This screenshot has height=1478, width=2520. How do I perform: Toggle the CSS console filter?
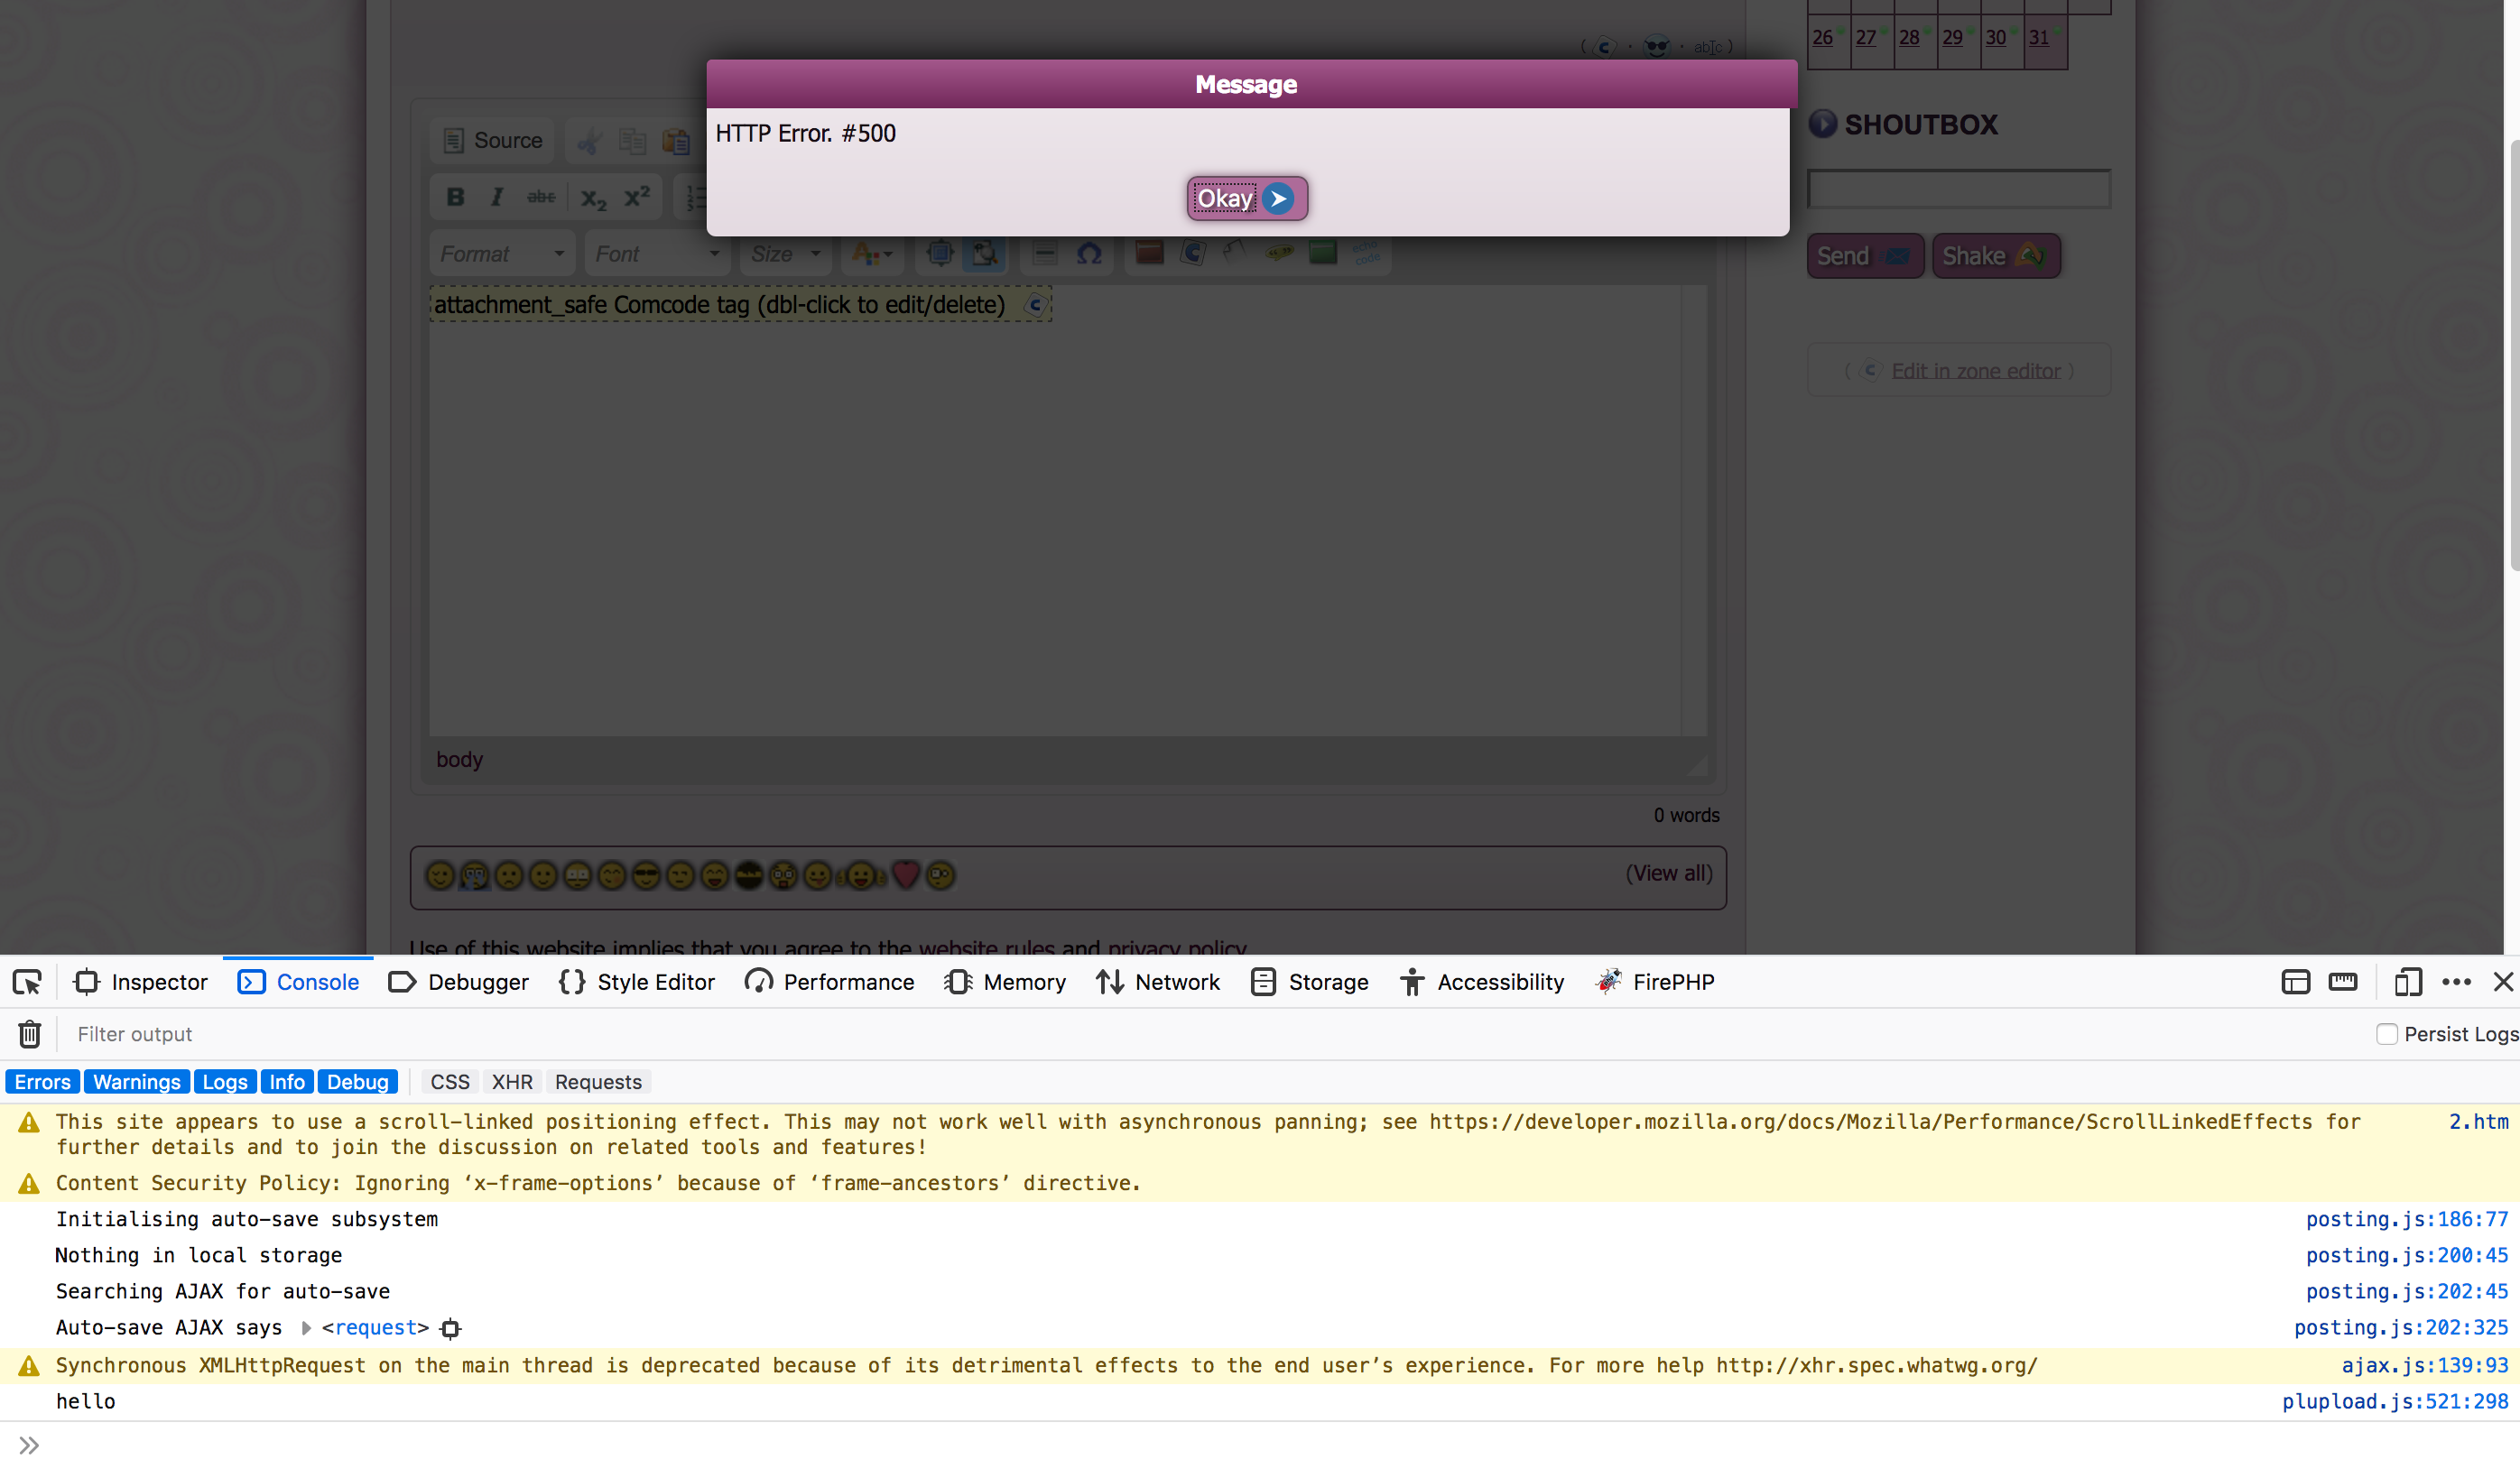[450, 1082]
